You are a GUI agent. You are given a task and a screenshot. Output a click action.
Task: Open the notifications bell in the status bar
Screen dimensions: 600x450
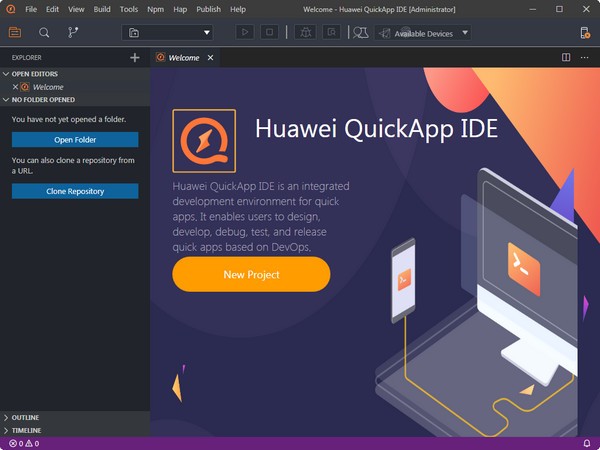pyautogui.click(x=587, y=443)
